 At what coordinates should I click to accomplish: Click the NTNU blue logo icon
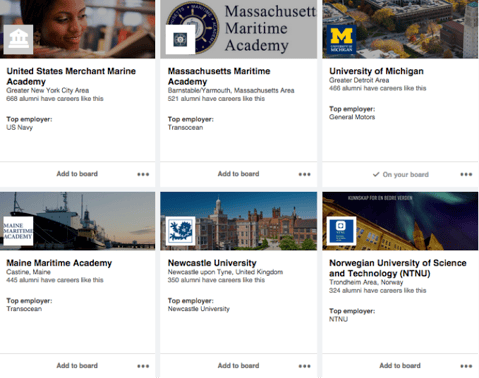coord(341,231)
